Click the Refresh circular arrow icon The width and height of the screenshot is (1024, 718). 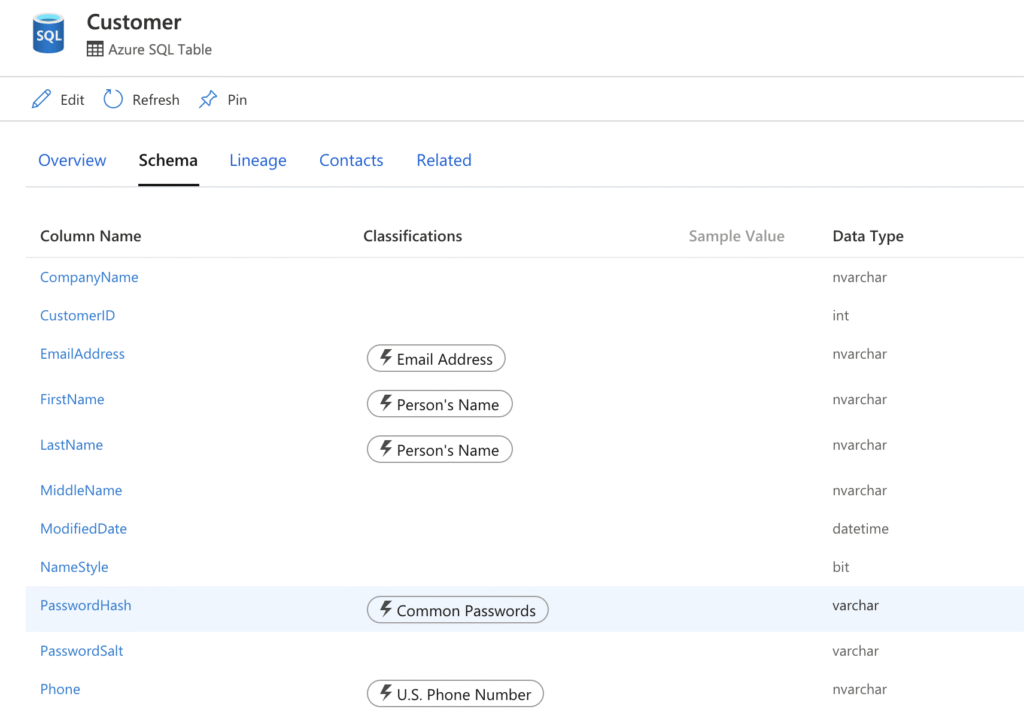(x=113, y=99)
